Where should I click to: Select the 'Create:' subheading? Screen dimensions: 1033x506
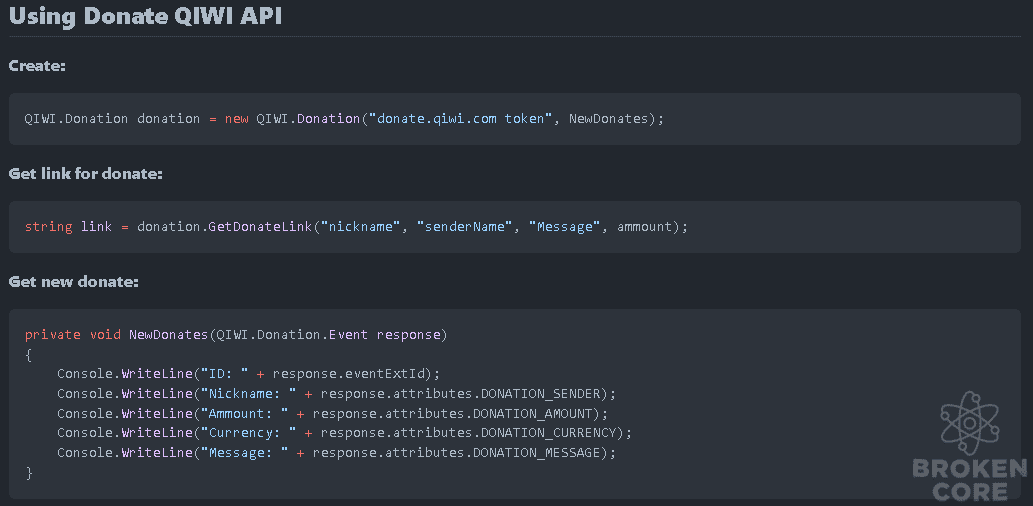pyautogui.click(x=38, y=67)
